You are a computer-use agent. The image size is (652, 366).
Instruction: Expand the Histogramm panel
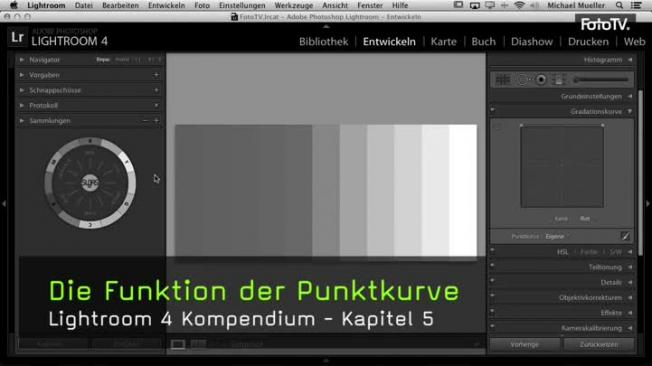[630, 59]
